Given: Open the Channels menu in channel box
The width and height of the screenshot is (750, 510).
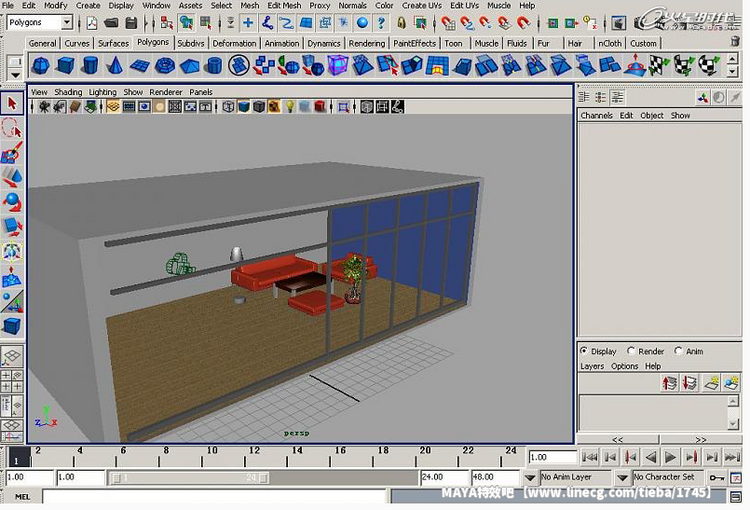Looking at the screenshot, I should 596,115.
